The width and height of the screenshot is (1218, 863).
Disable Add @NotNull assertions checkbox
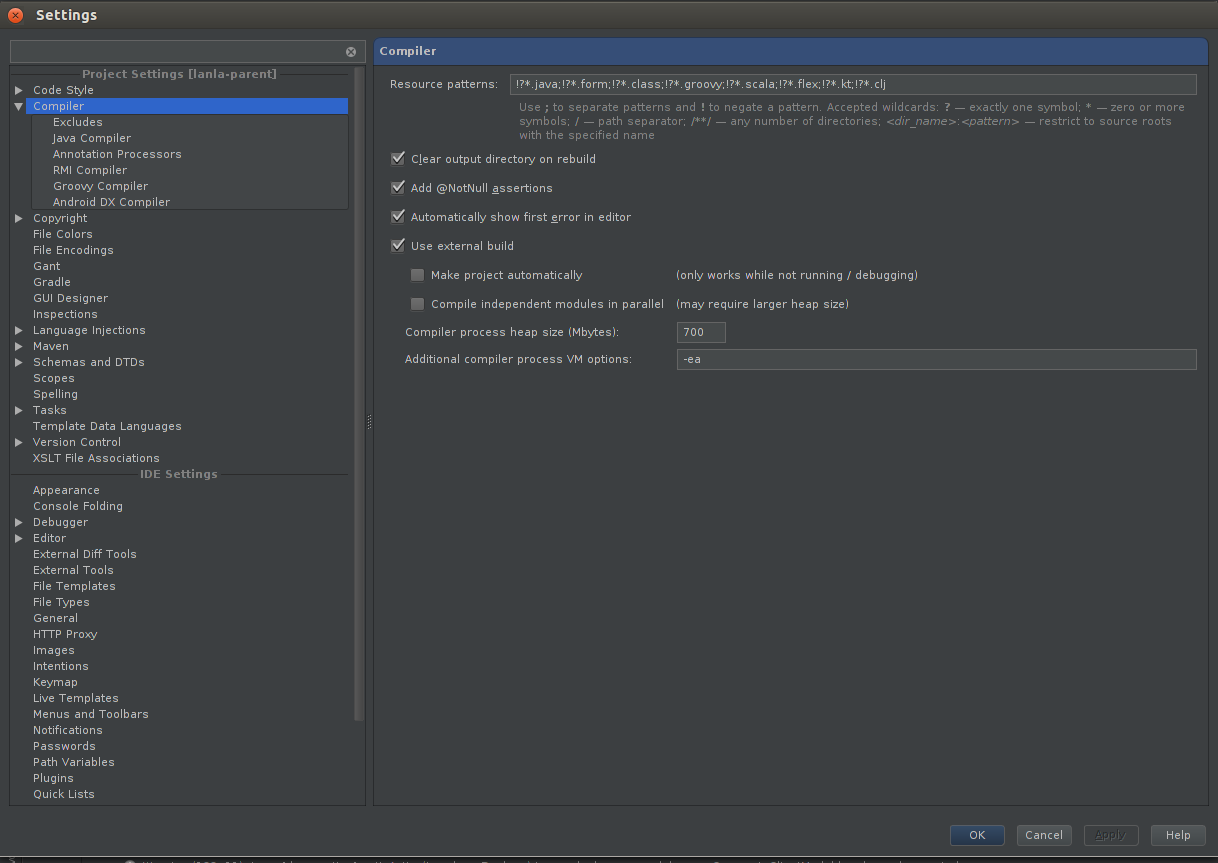coord(398,188)
